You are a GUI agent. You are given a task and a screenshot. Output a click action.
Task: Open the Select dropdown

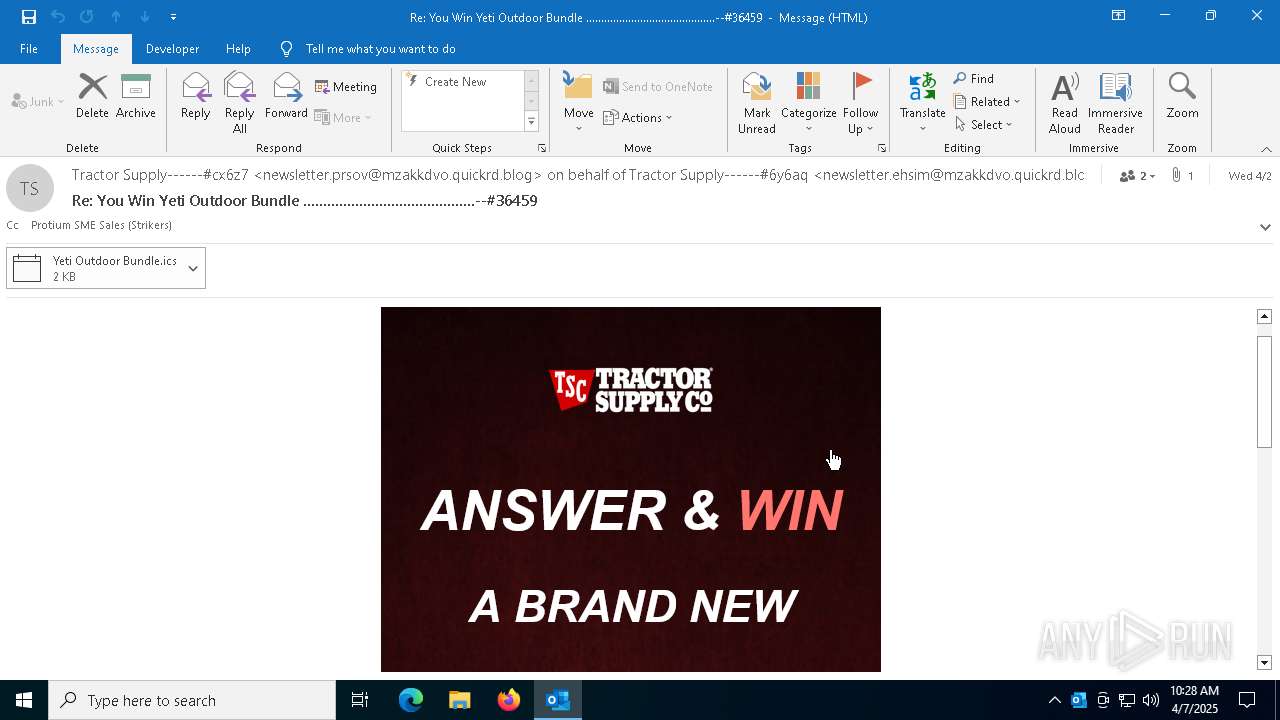pyautogui.click(x=984, y=125)
